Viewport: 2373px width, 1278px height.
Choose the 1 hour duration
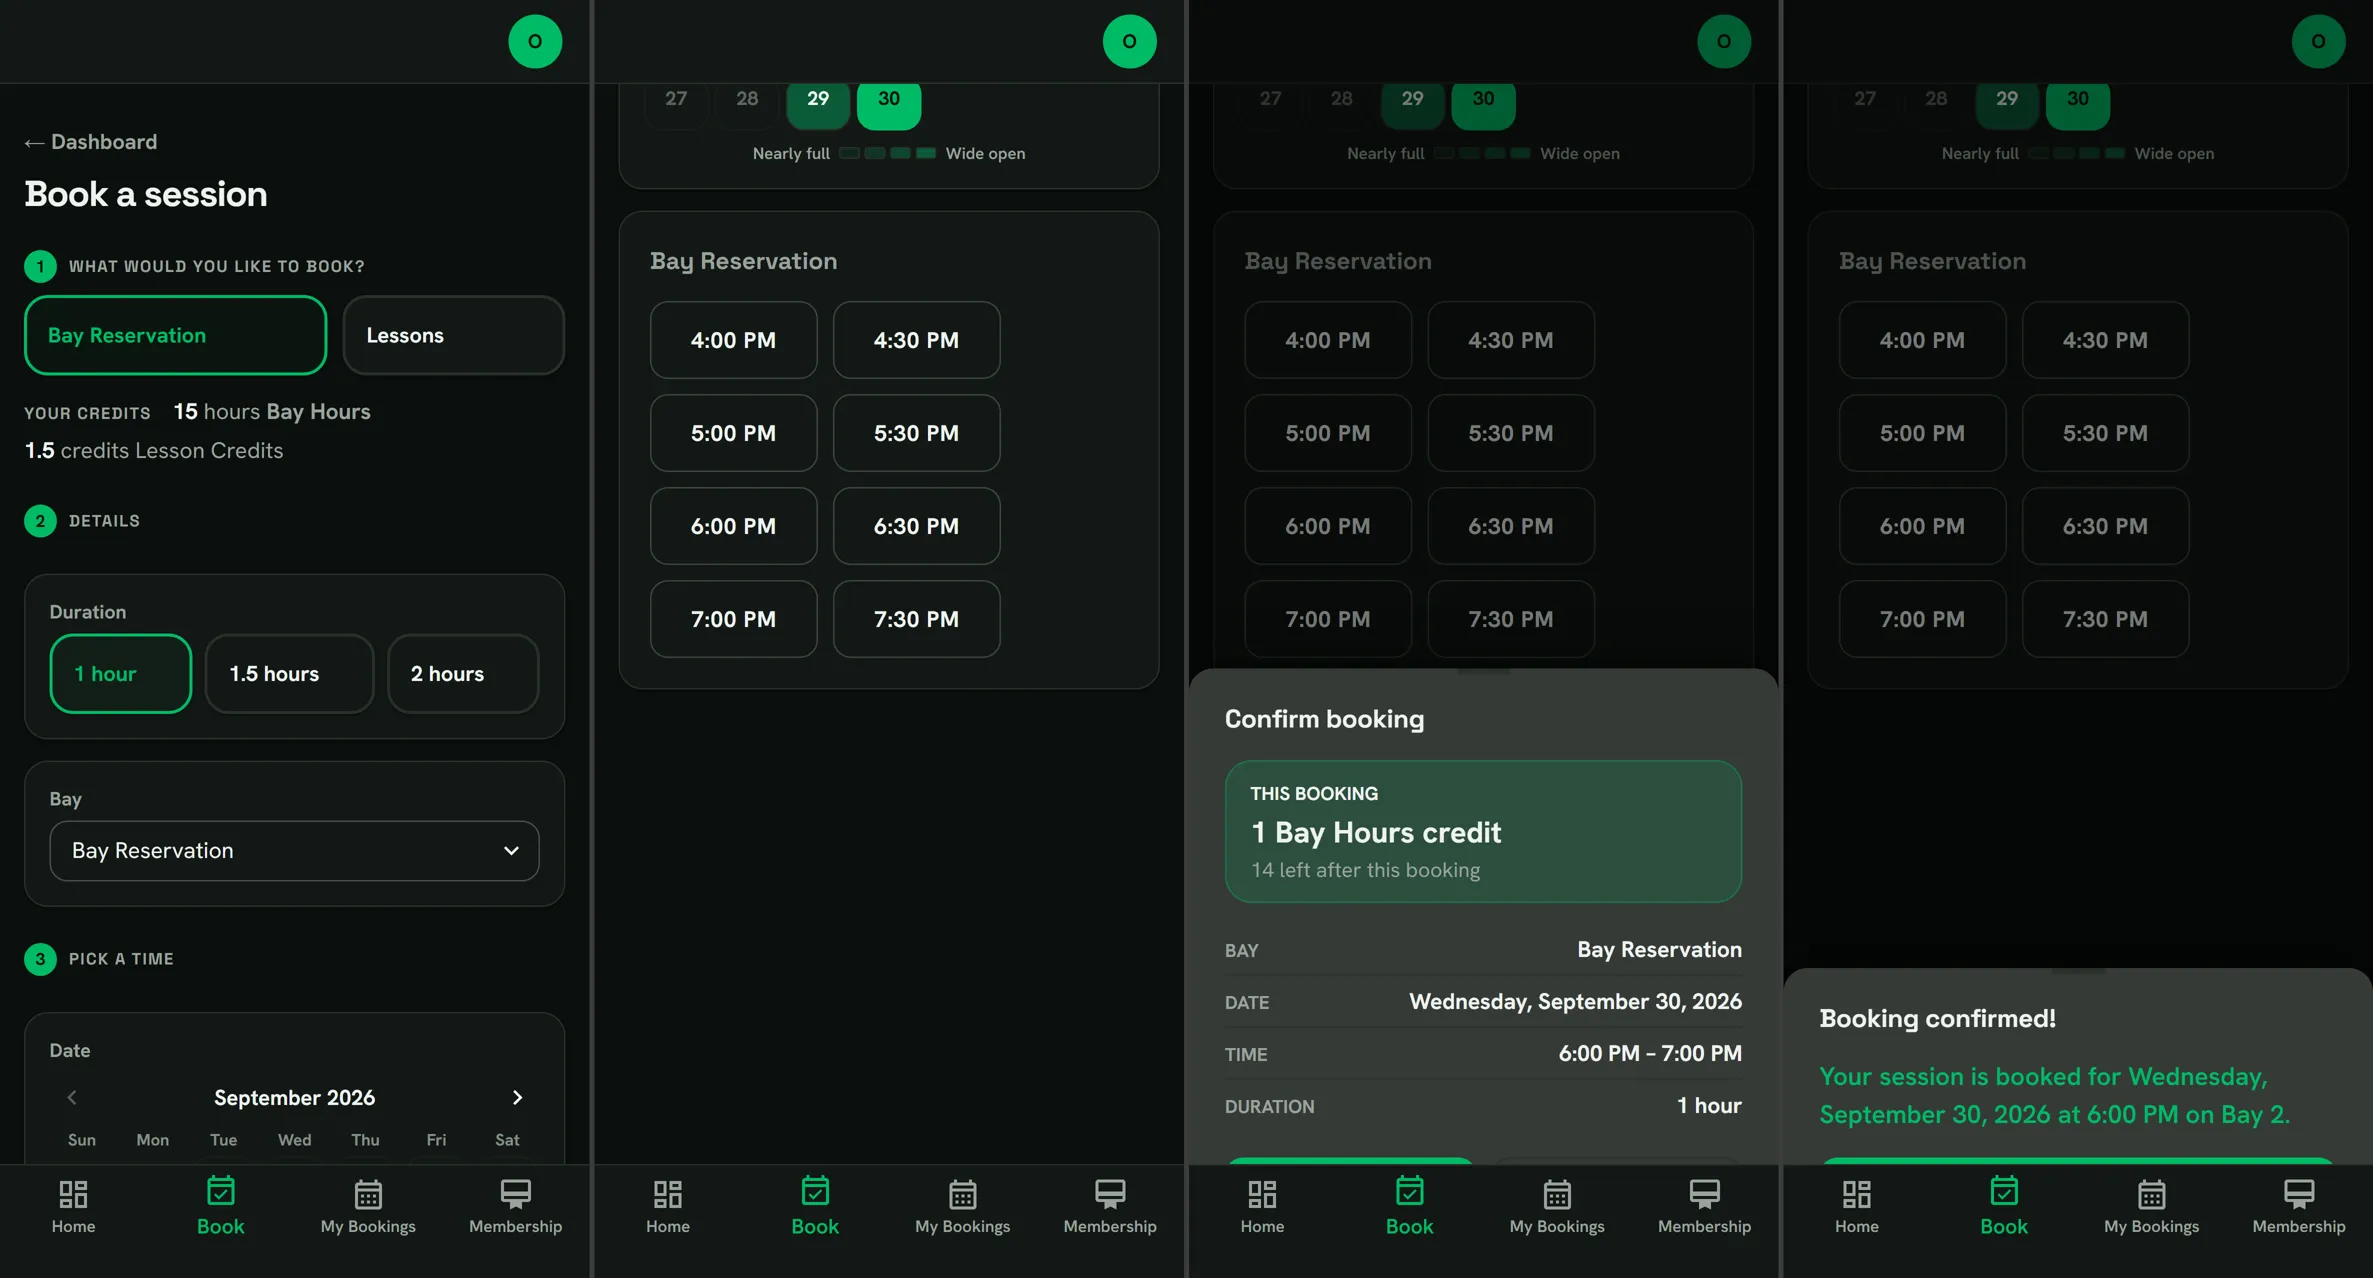[120, 674]
